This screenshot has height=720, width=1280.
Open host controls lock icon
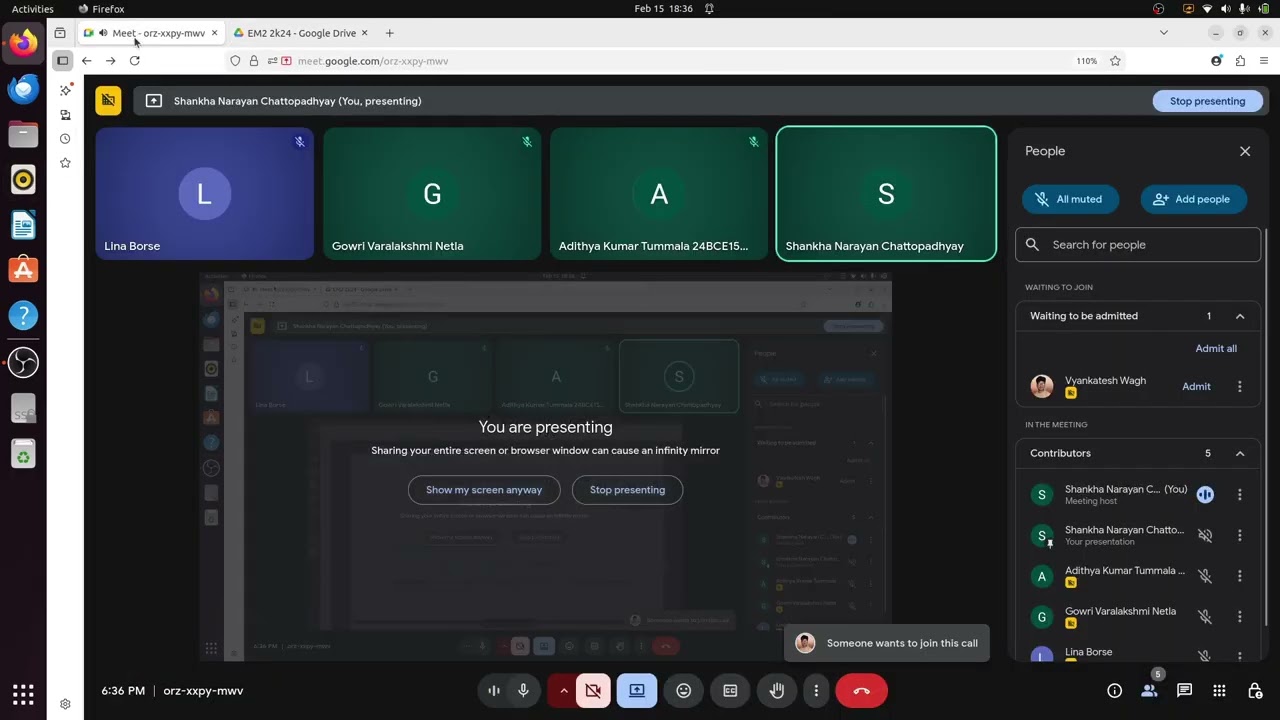(x=1255, y=691)
